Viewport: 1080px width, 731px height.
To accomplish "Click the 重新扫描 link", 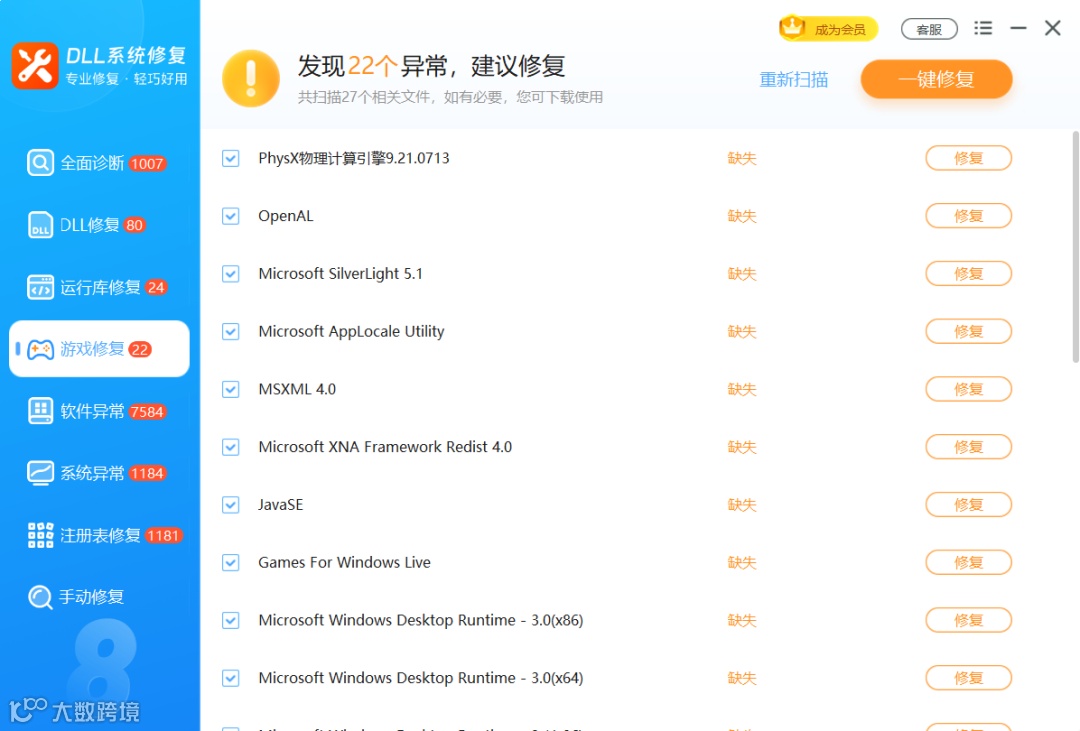I will pyautogui.click(x=793, y=80).
